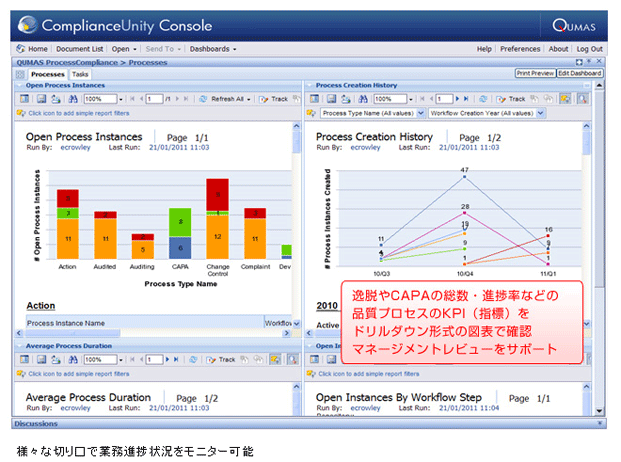Click the page number field in the Open Process Instances toolbar
The width and height of the screenshot is (621, 462).
tap(154, 99)
